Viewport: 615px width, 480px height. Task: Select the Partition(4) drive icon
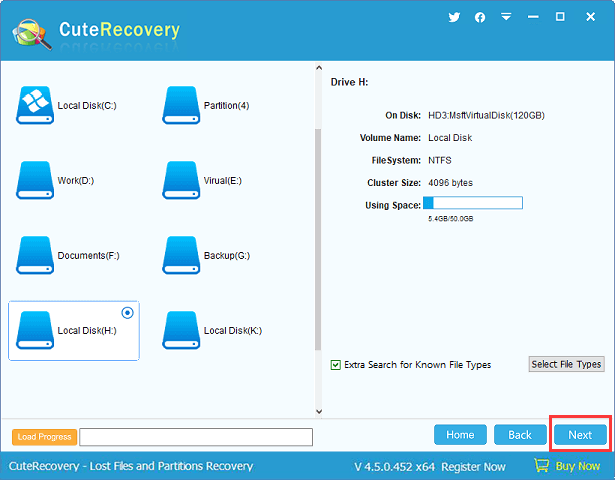pos(181,105)
